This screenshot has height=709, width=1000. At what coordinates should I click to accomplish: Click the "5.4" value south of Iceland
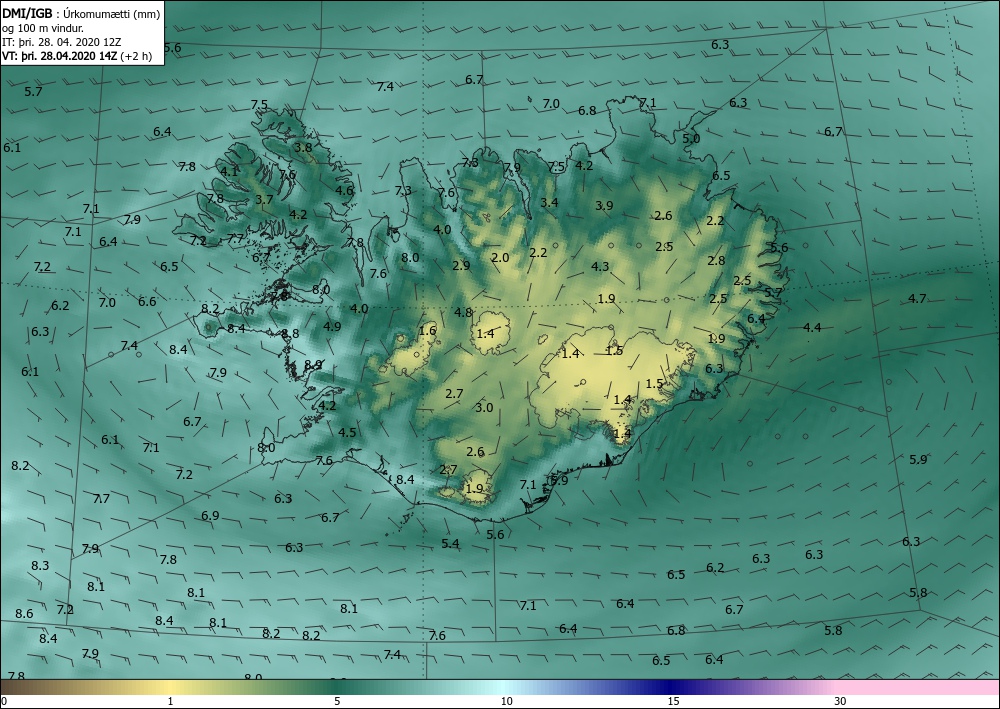pyautogui.click(x=450, y=543)
